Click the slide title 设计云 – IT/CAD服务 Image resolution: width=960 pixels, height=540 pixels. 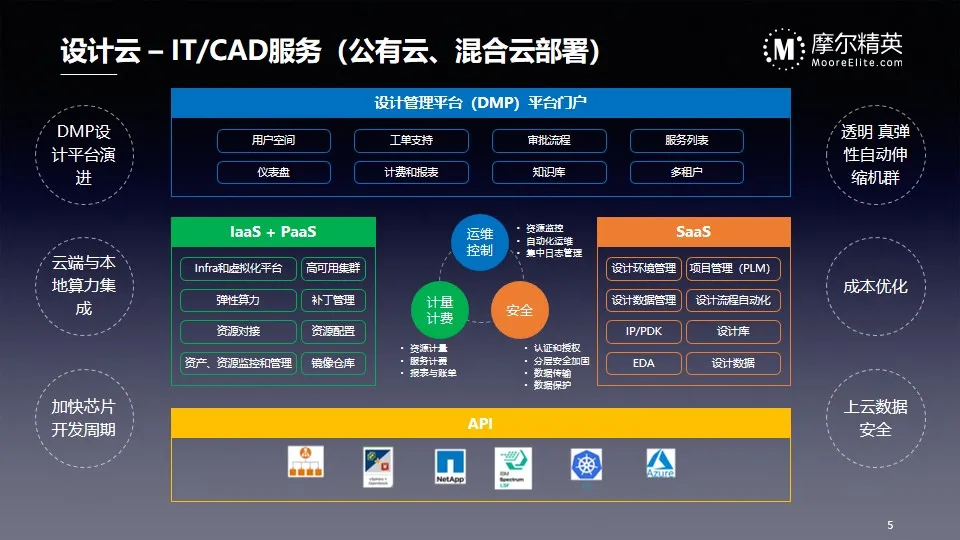tap(191, 51)
